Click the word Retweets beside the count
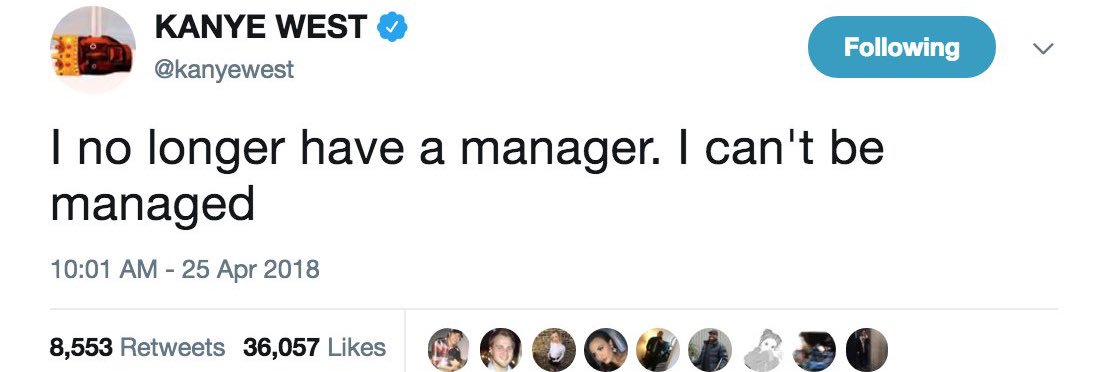The image size is (1117, 372). coord(172,348)
